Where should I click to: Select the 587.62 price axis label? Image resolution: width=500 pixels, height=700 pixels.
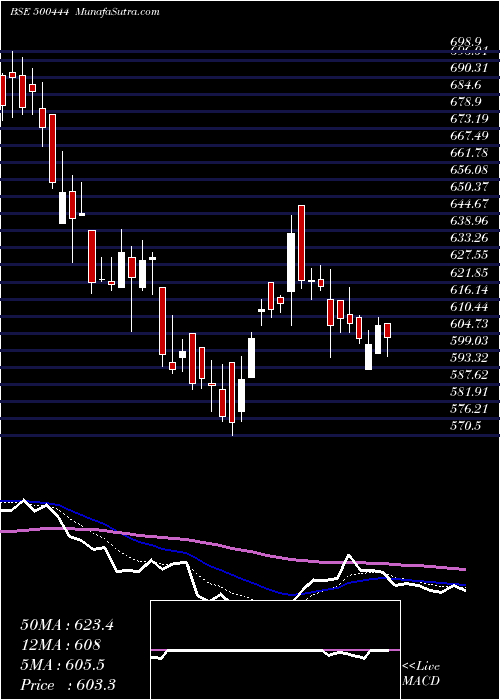click(x=467, y=374)
